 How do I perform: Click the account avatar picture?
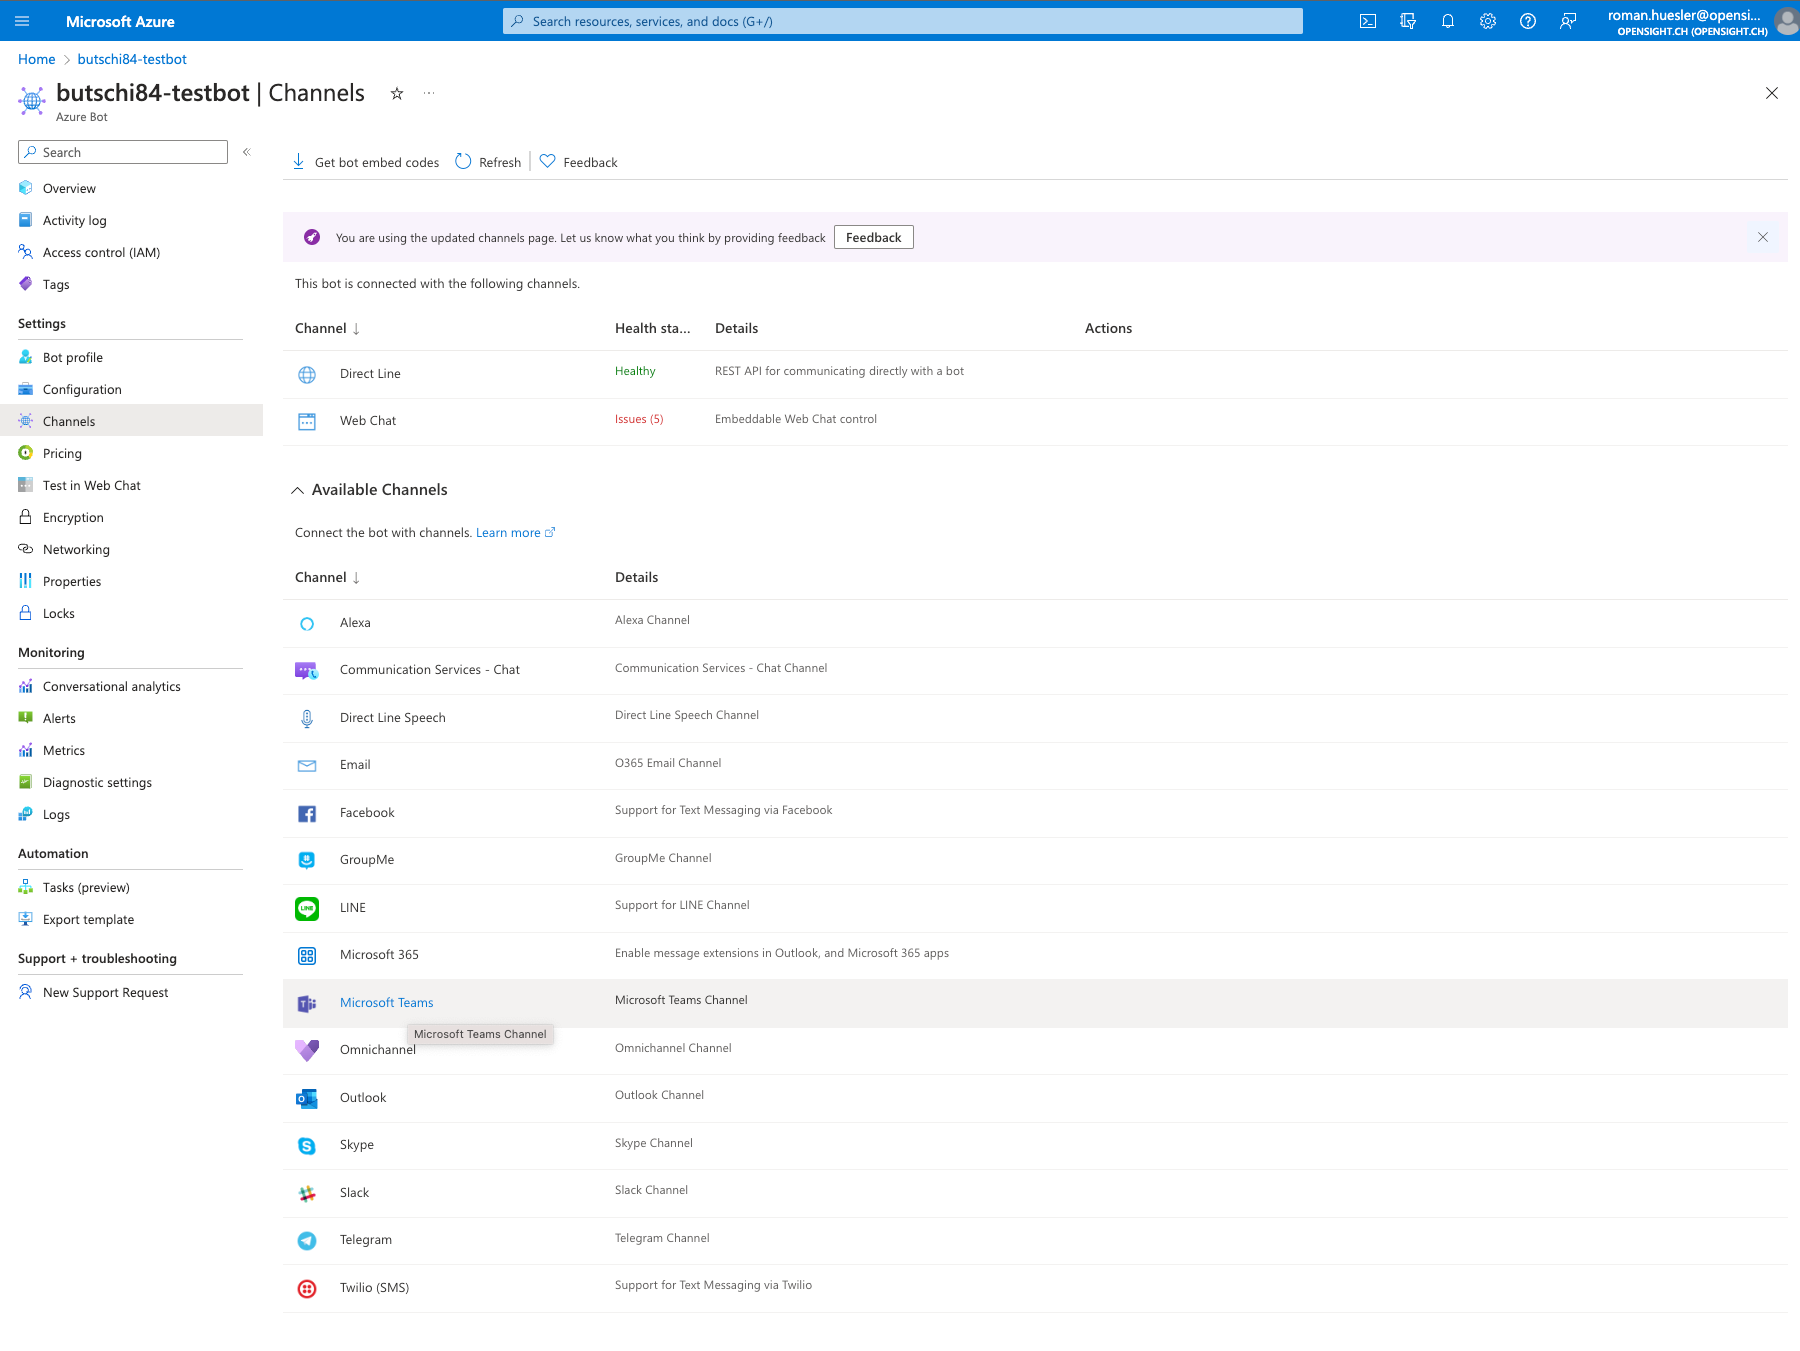tap(1786, 21)
